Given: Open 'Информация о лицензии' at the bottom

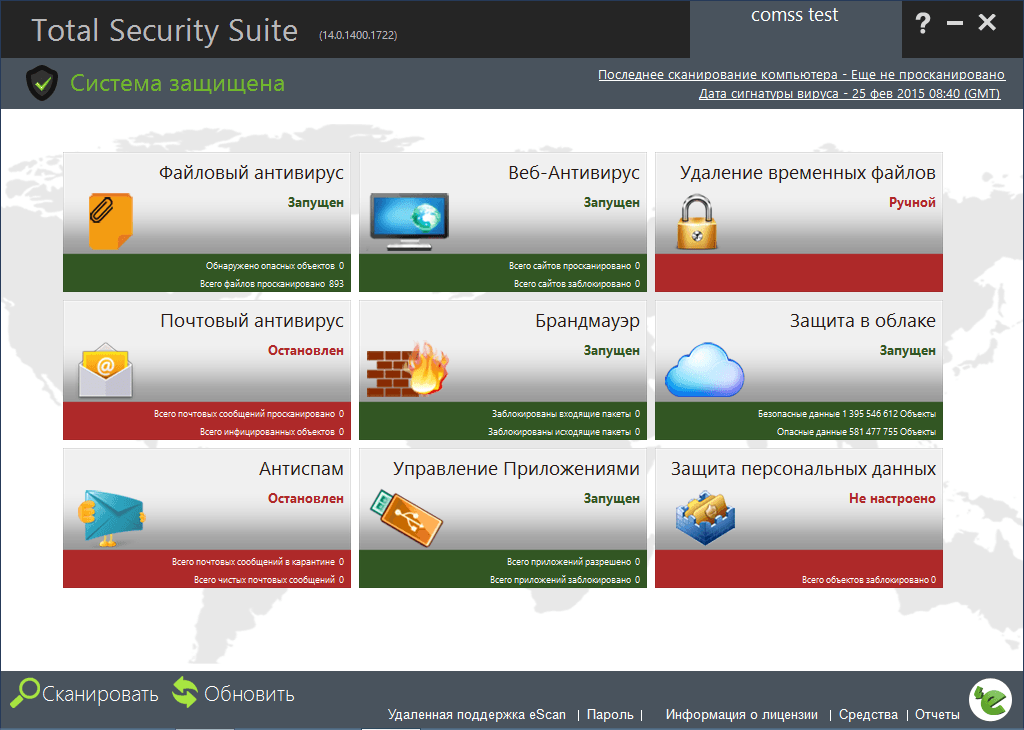Looking at the screenshot, I should point(742,714).
